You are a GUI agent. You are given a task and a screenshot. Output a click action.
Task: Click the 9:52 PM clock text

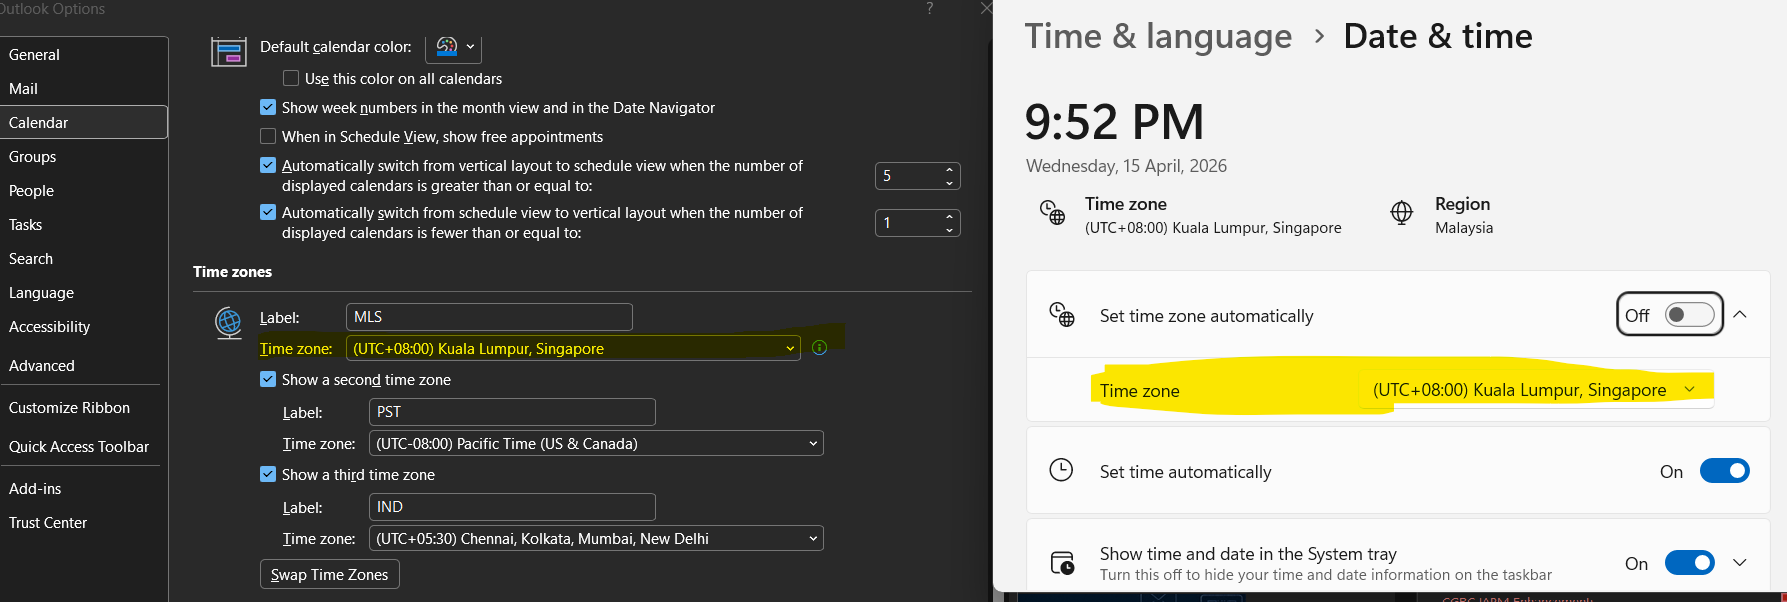[1114, 123]
